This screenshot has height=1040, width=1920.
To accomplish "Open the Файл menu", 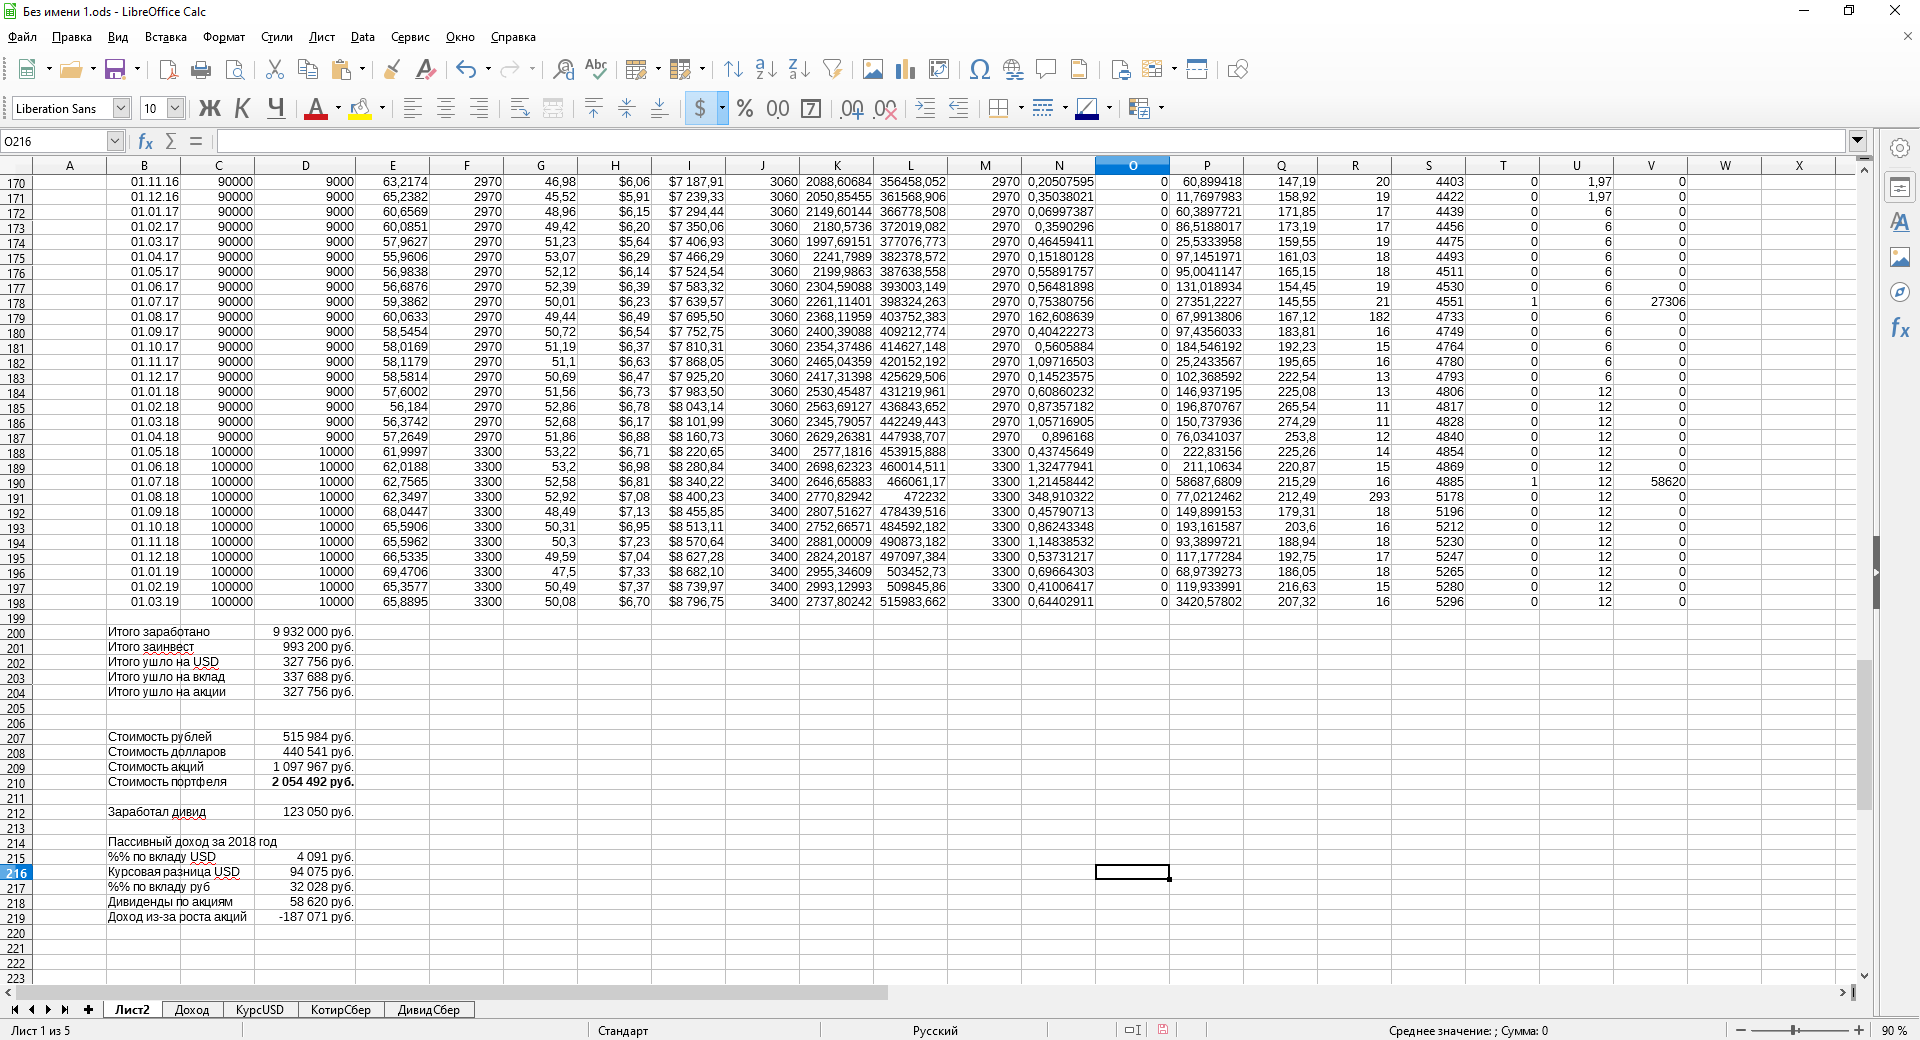I will pos(22,37).
